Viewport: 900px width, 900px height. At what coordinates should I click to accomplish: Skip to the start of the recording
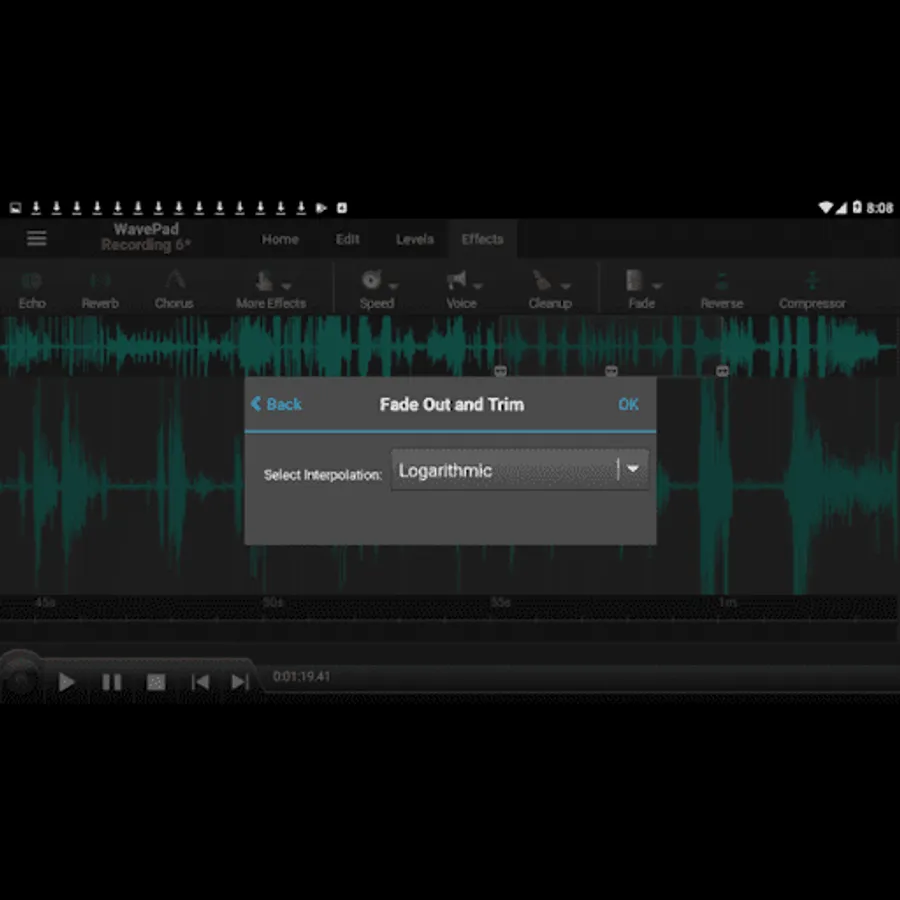[x=200, y=681]
